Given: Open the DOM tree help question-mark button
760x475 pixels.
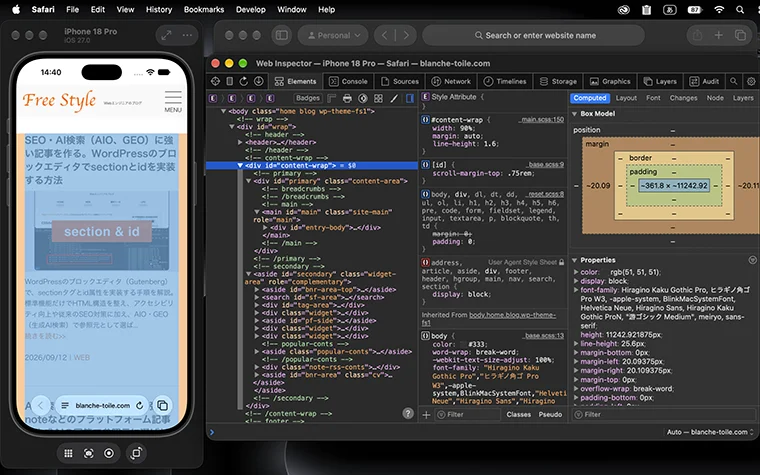Looking at the screenshot, I should [x=408, y=413].
